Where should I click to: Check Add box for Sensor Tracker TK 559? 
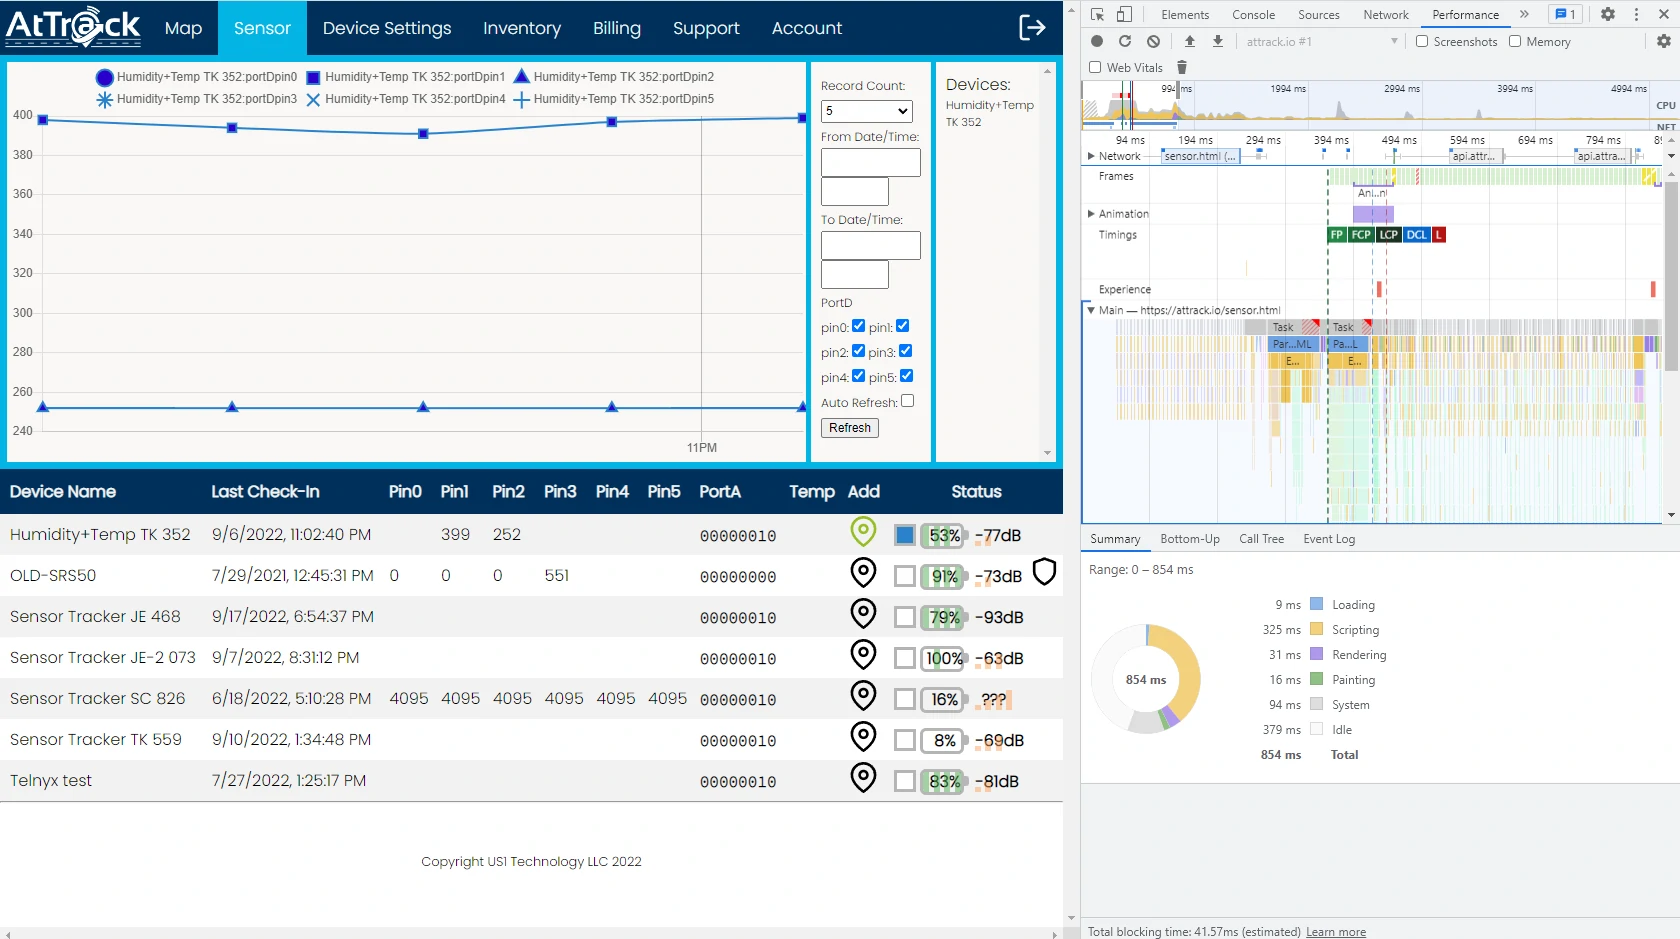click(905, 740)
